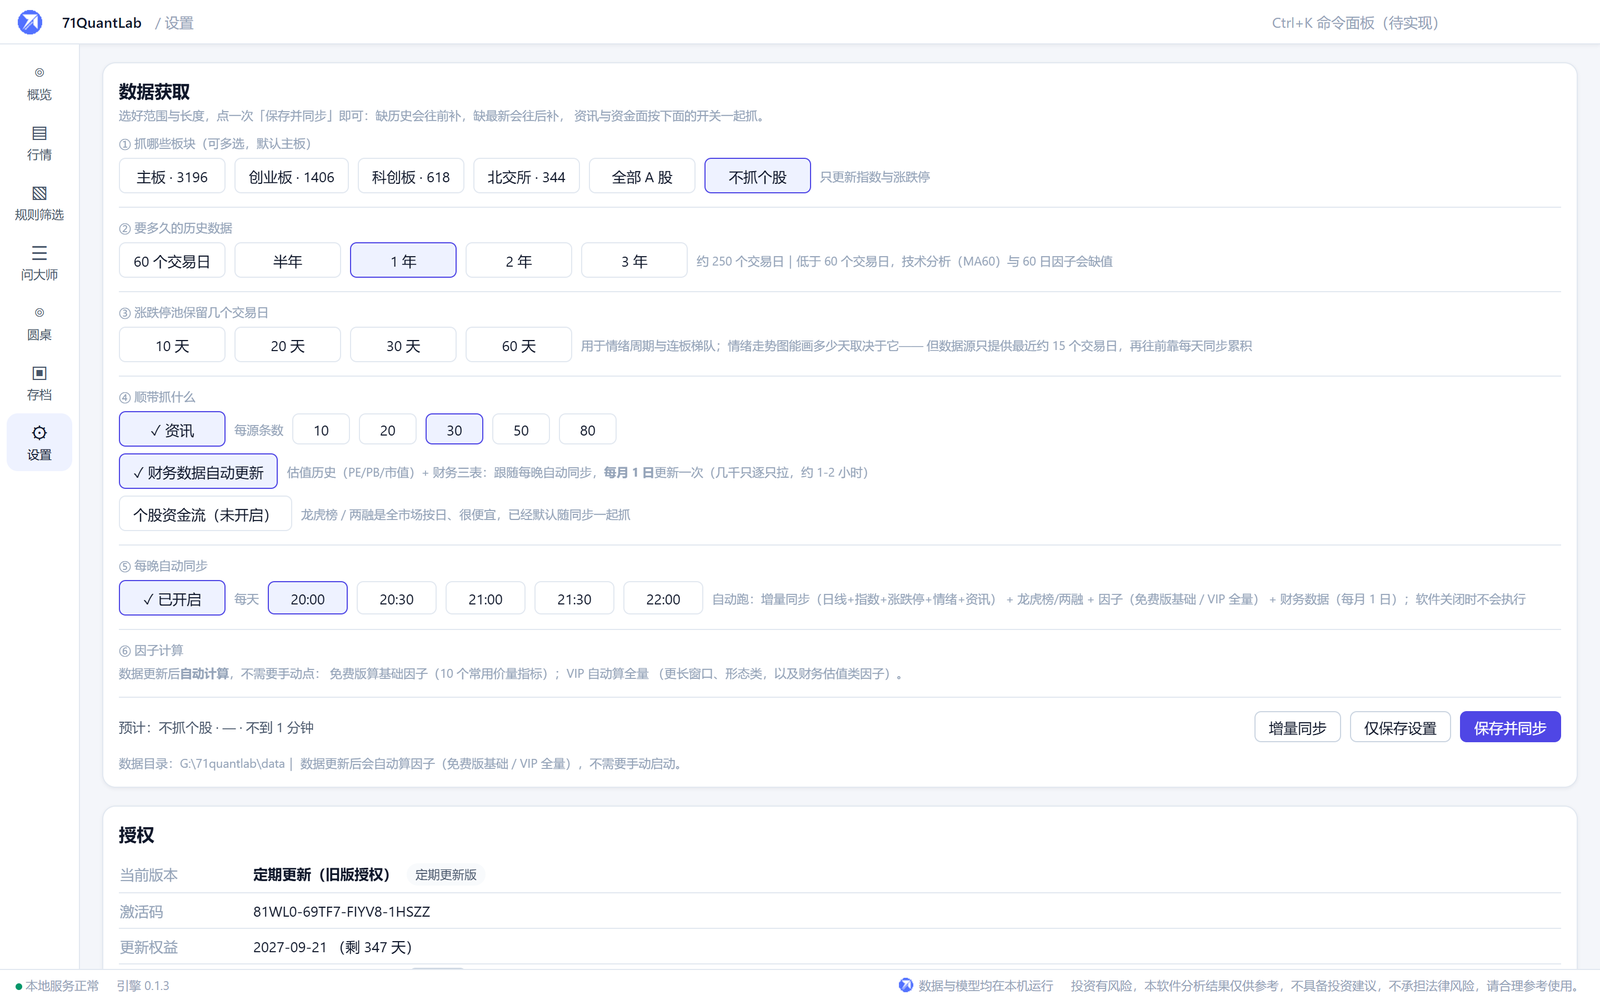Select the 3 年 history option
The width and height of the screenshot is (1600, 1000).
[634, 261]
